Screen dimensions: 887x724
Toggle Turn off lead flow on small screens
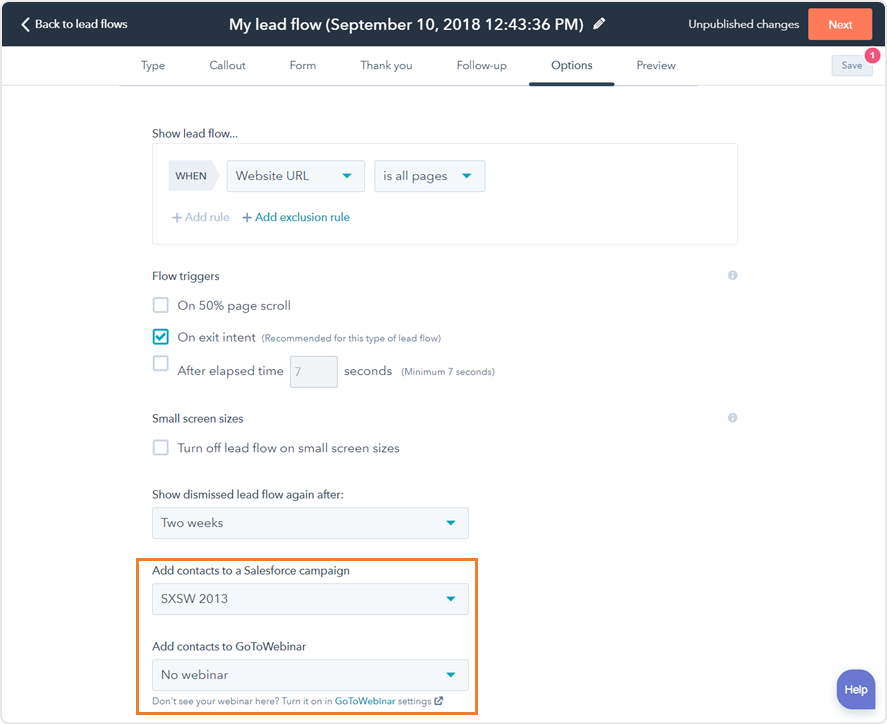click(x=161, y=448)
